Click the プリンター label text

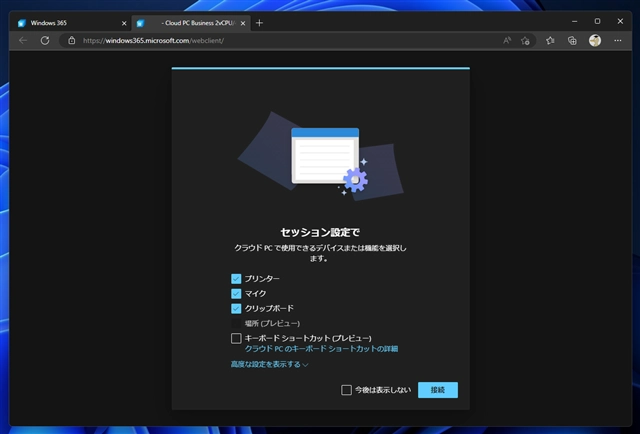(x=262, y=279)
